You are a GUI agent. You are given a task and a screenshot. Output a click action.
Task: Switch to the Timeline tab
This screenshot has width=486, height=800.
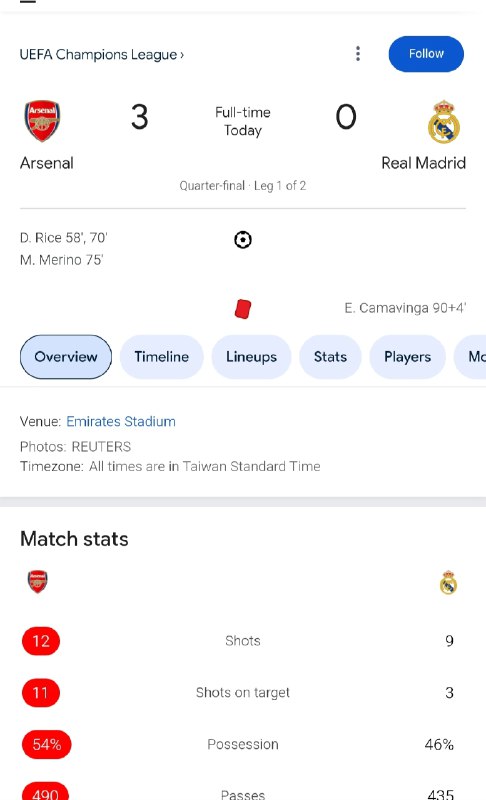[162, 357]
